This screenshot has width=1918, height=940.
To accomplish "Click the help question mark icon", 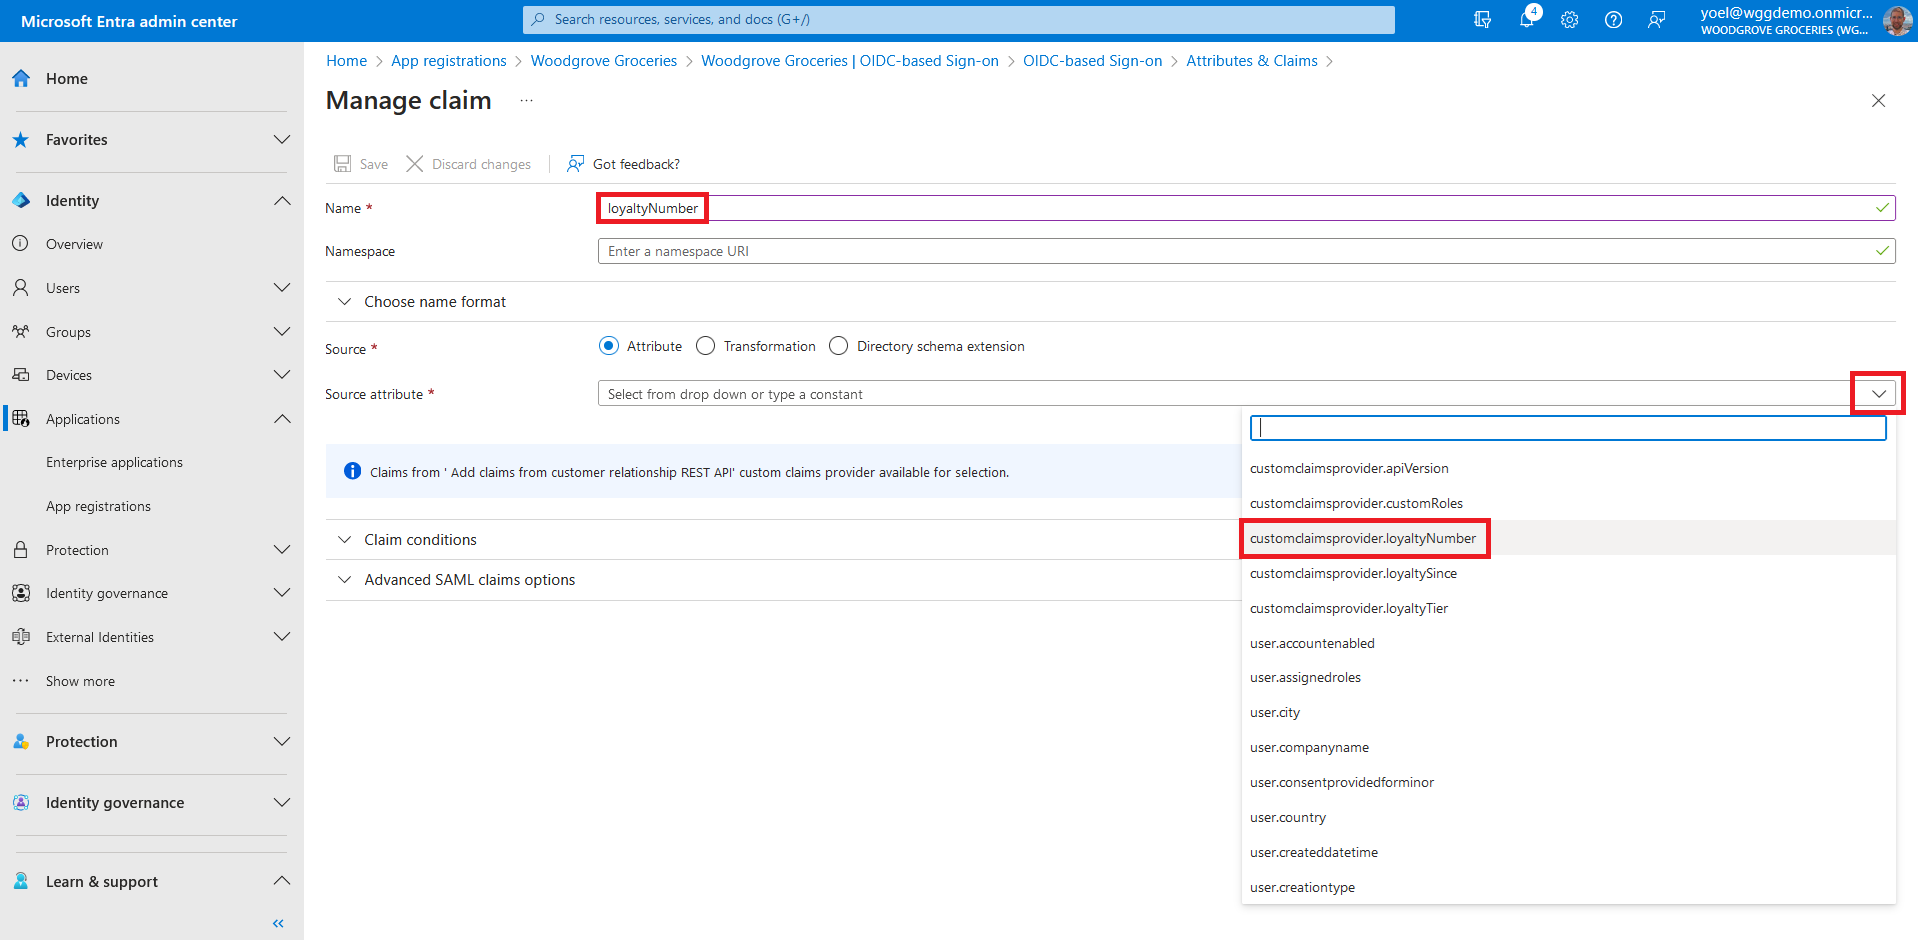I will point(1613,20).
